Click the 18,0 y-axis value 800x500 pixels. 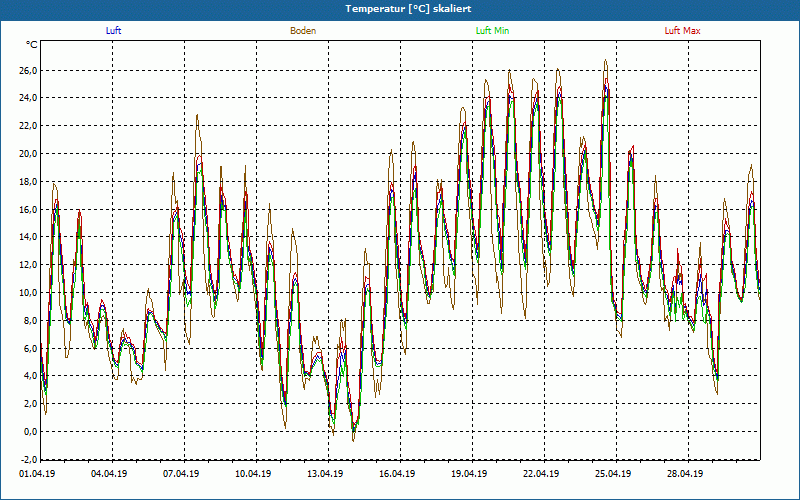[x=28, y=181]
